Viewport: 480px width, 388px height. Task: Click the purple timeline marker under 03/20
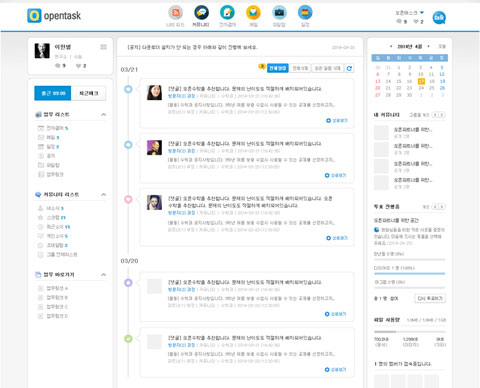[128, 283]
